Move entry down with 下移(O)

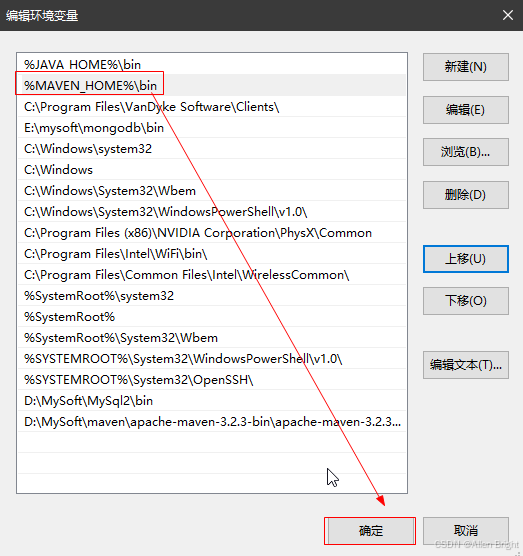466,301
